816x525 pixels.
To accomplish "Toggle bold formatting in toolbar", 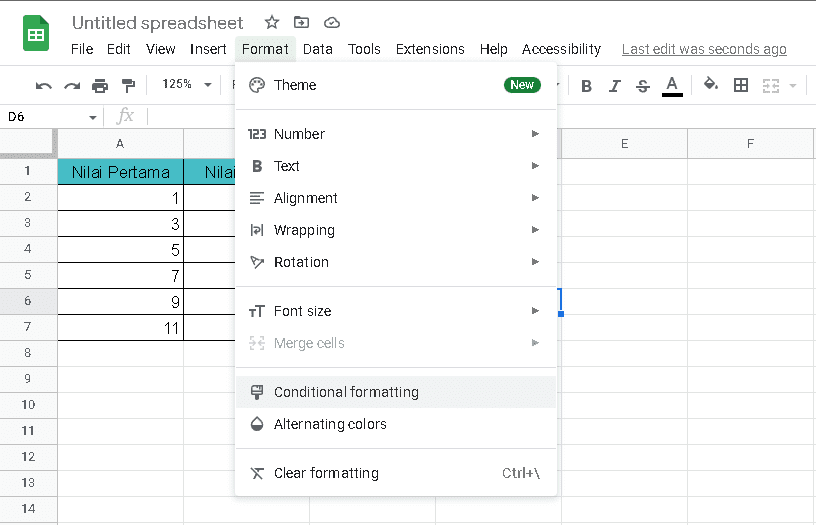I will [x=586, y=86].
